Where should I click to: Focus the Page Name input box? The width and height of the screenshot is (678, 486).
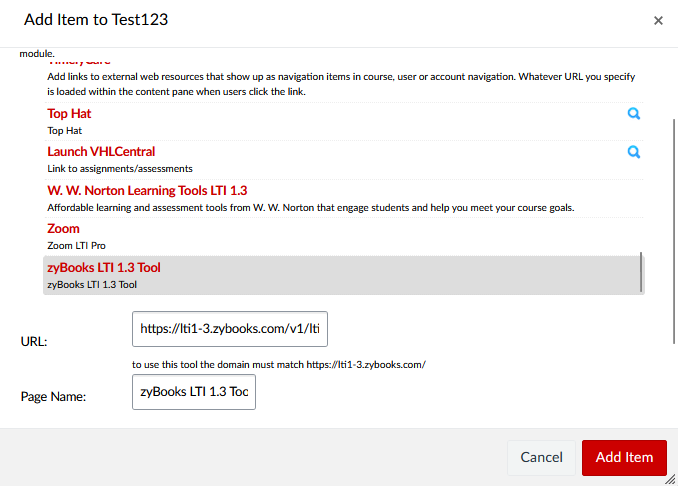[x=194, y=392]
